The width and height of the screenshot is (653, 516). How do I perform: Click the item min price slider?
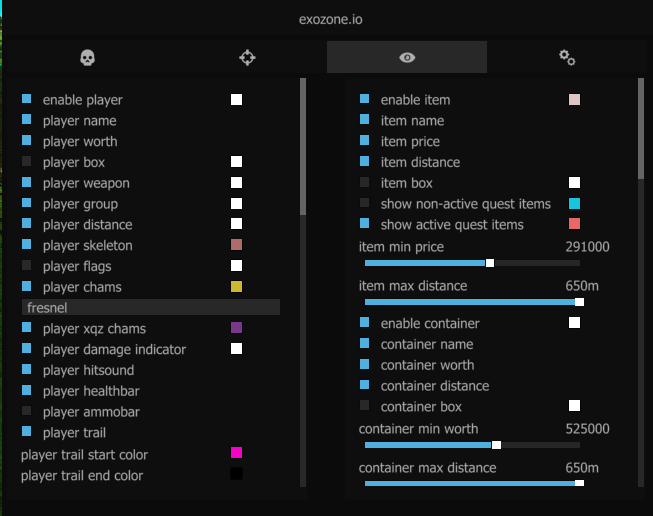click(x=490, y=263)
